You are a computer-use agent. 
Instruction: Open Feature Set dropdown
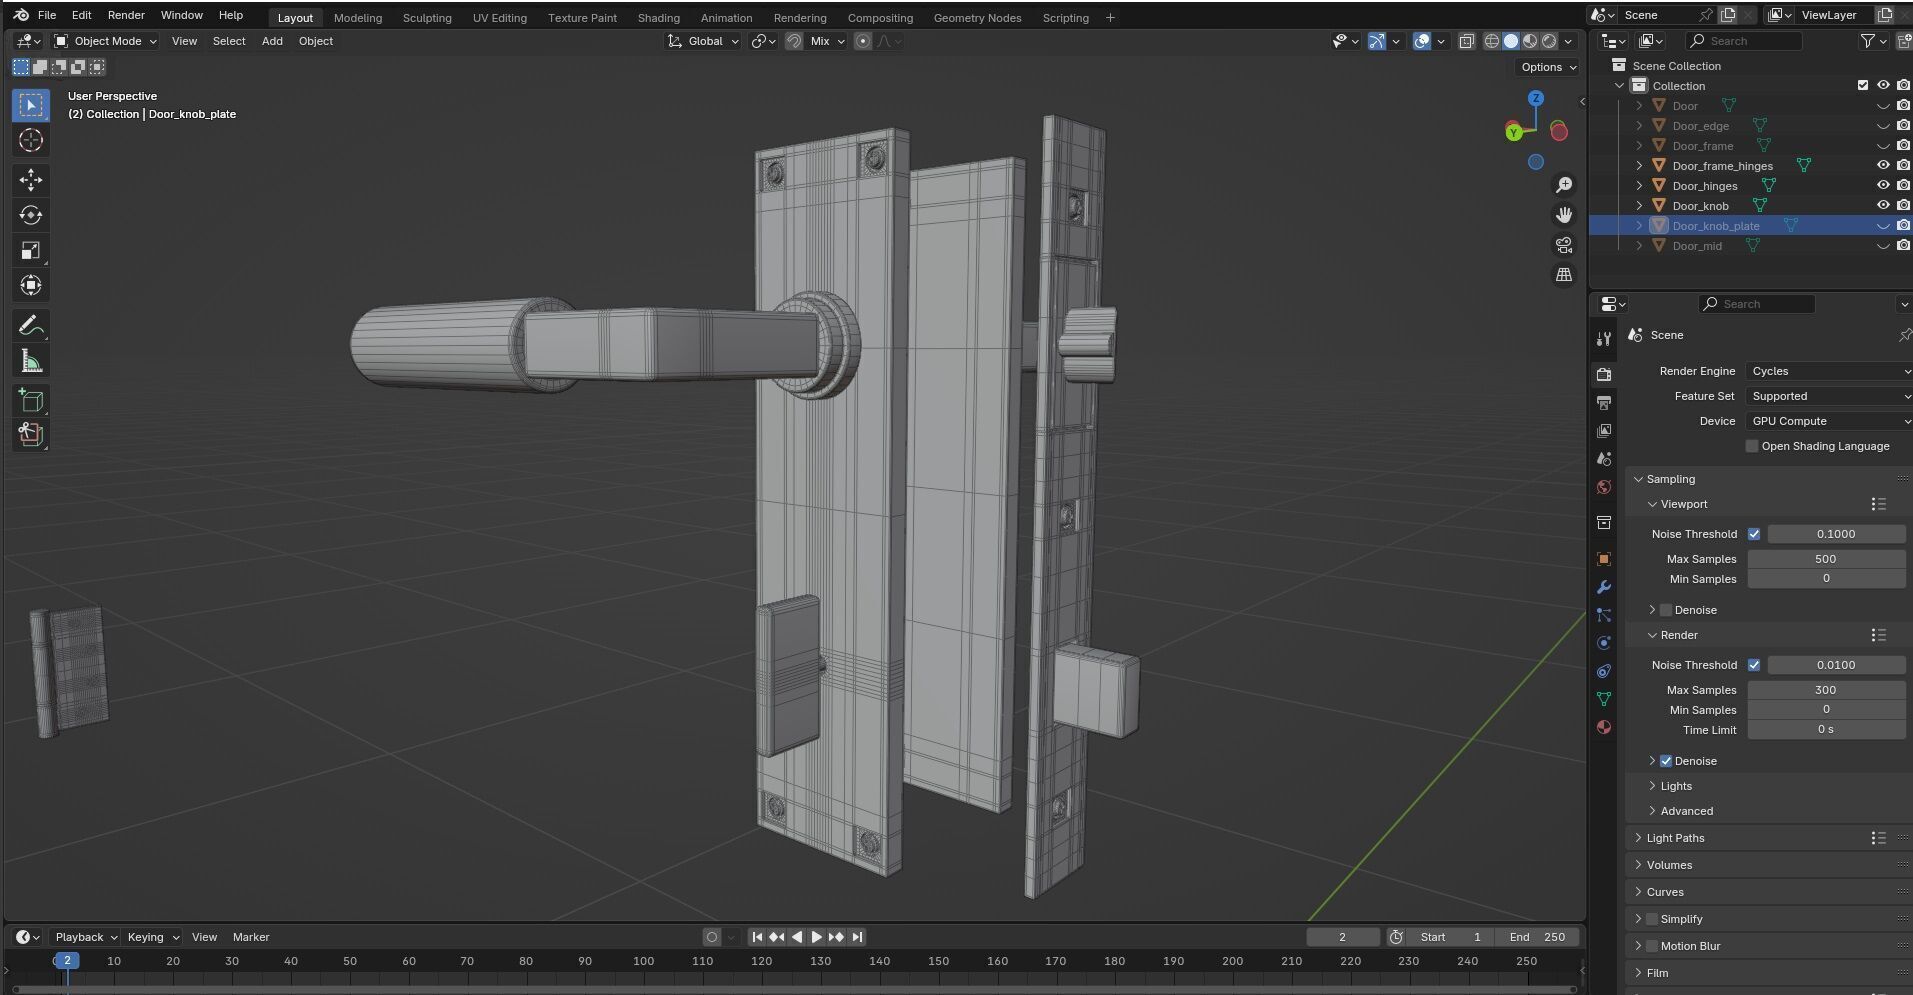click(x=1829, y=396)
